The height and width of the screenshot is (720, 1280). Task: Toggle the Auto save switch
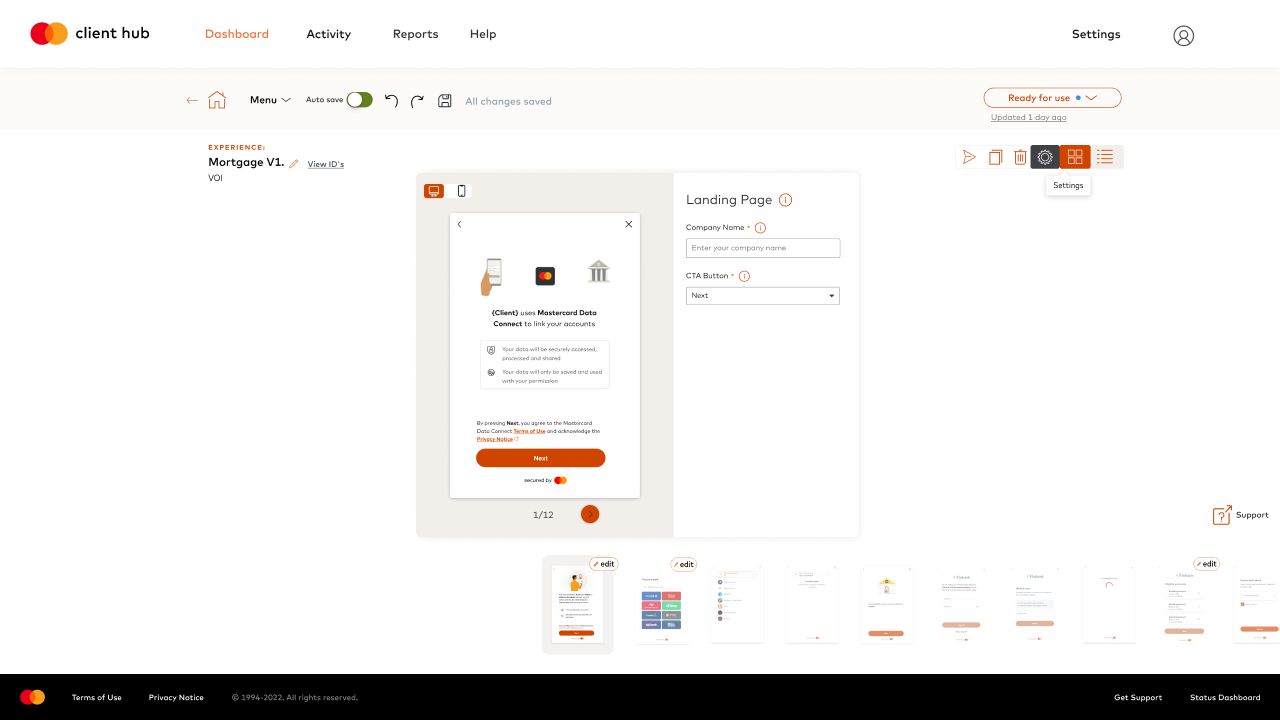click(360, 100)
